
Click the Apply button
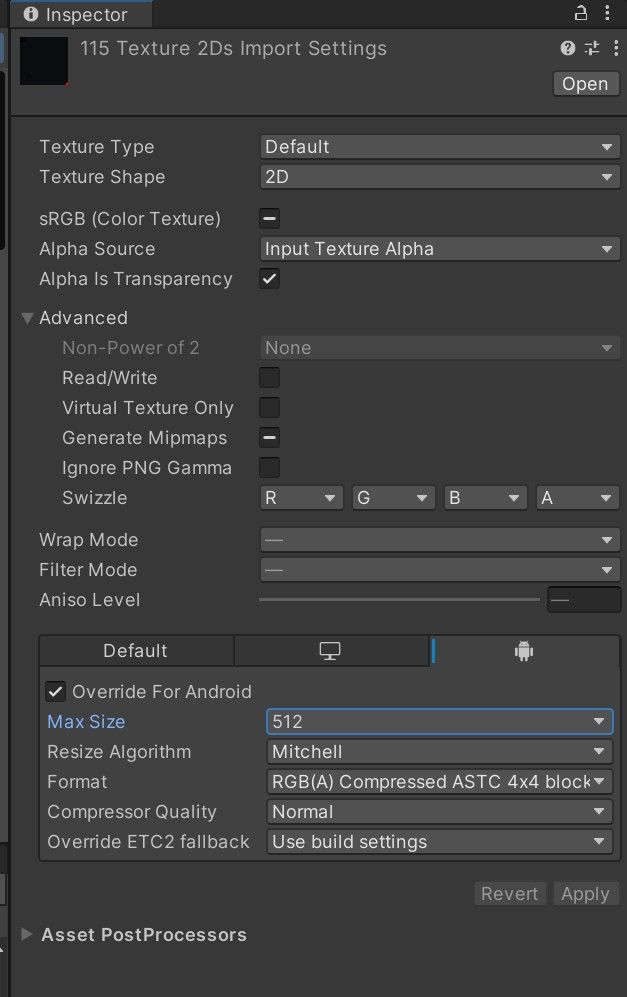[x=585, y=894]
